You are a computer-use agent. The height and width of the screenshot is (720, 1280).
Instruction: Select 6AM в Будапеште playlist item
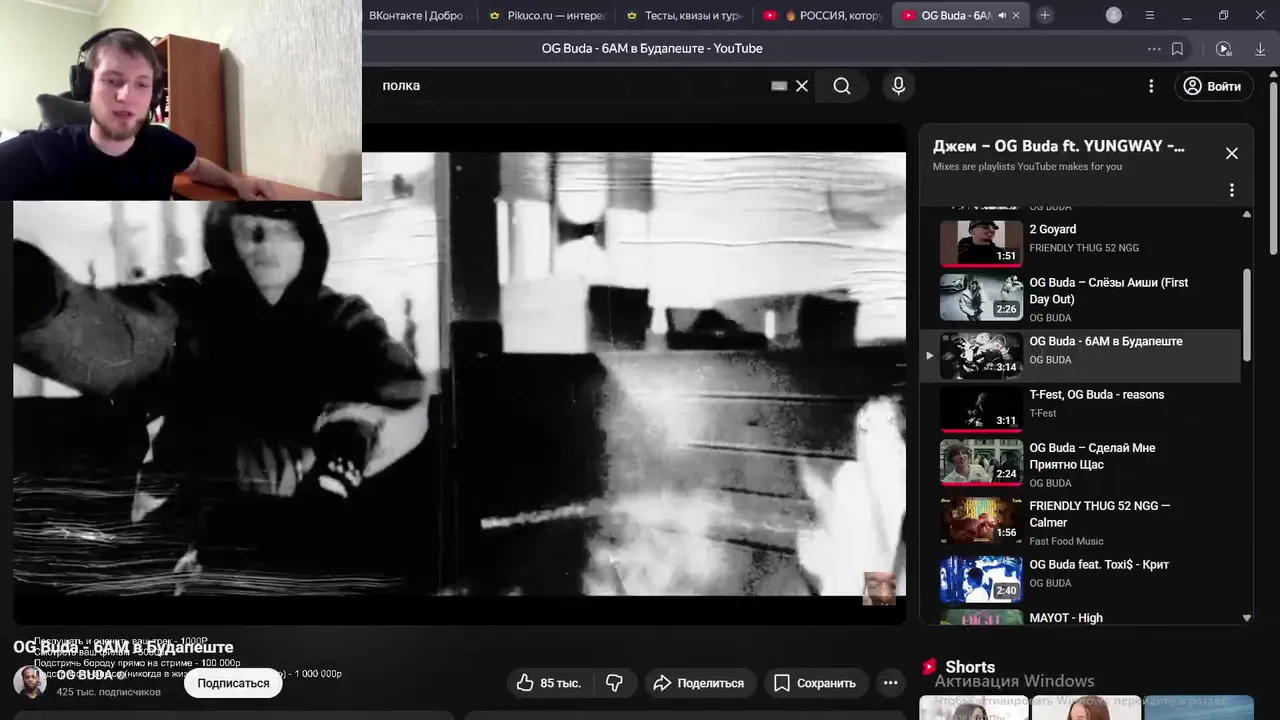pyautogui.click(x=1080, y=355)
